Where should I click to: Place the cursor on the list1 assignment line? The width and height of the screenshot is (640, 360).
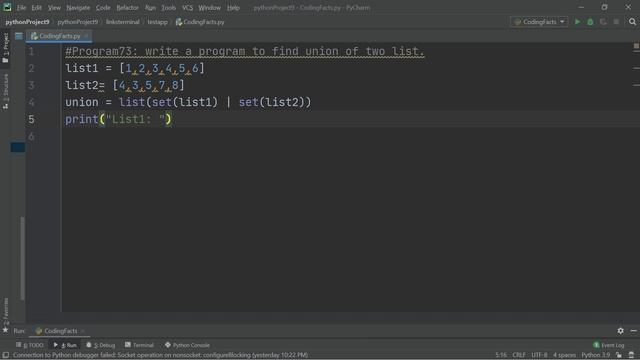point(135,68)
